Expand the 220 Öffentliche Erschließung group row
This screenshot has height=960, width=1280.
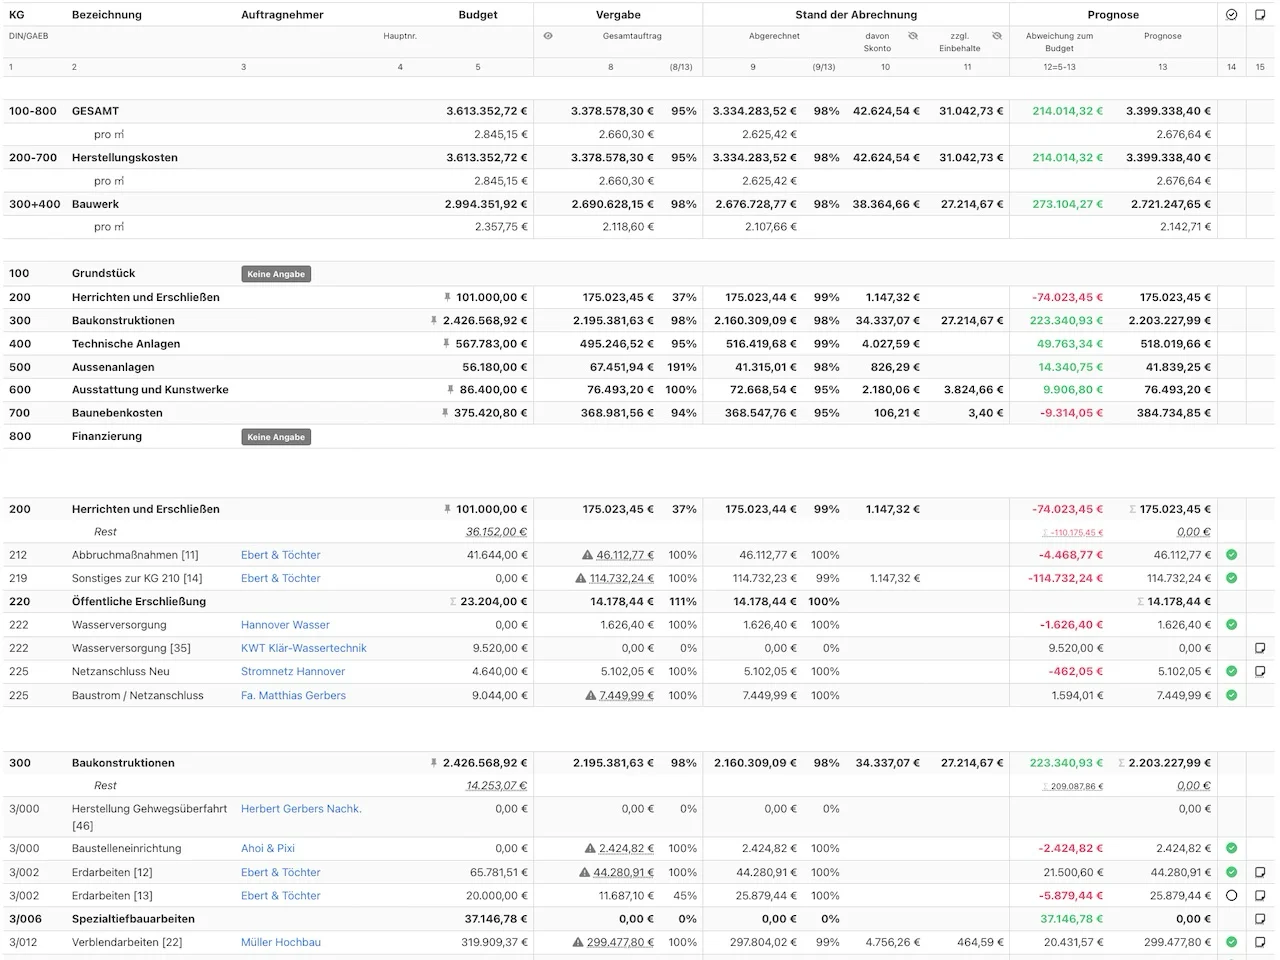coord(140,601)
